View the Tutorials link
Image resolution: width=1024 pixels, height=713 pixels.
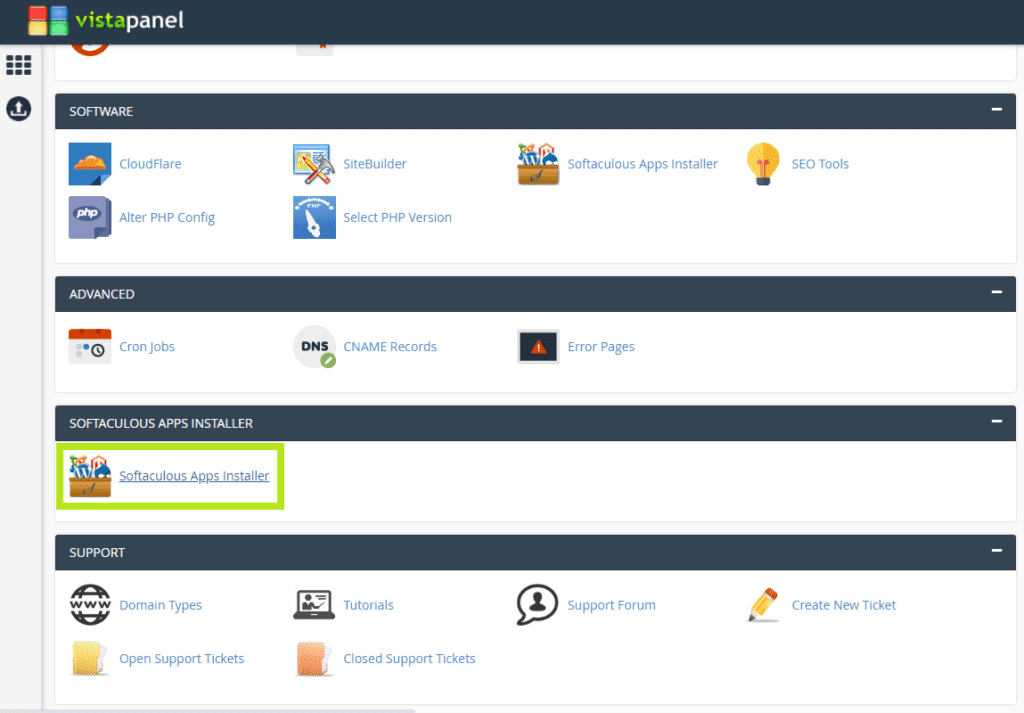pyautogui.click(x=368, y=605)
